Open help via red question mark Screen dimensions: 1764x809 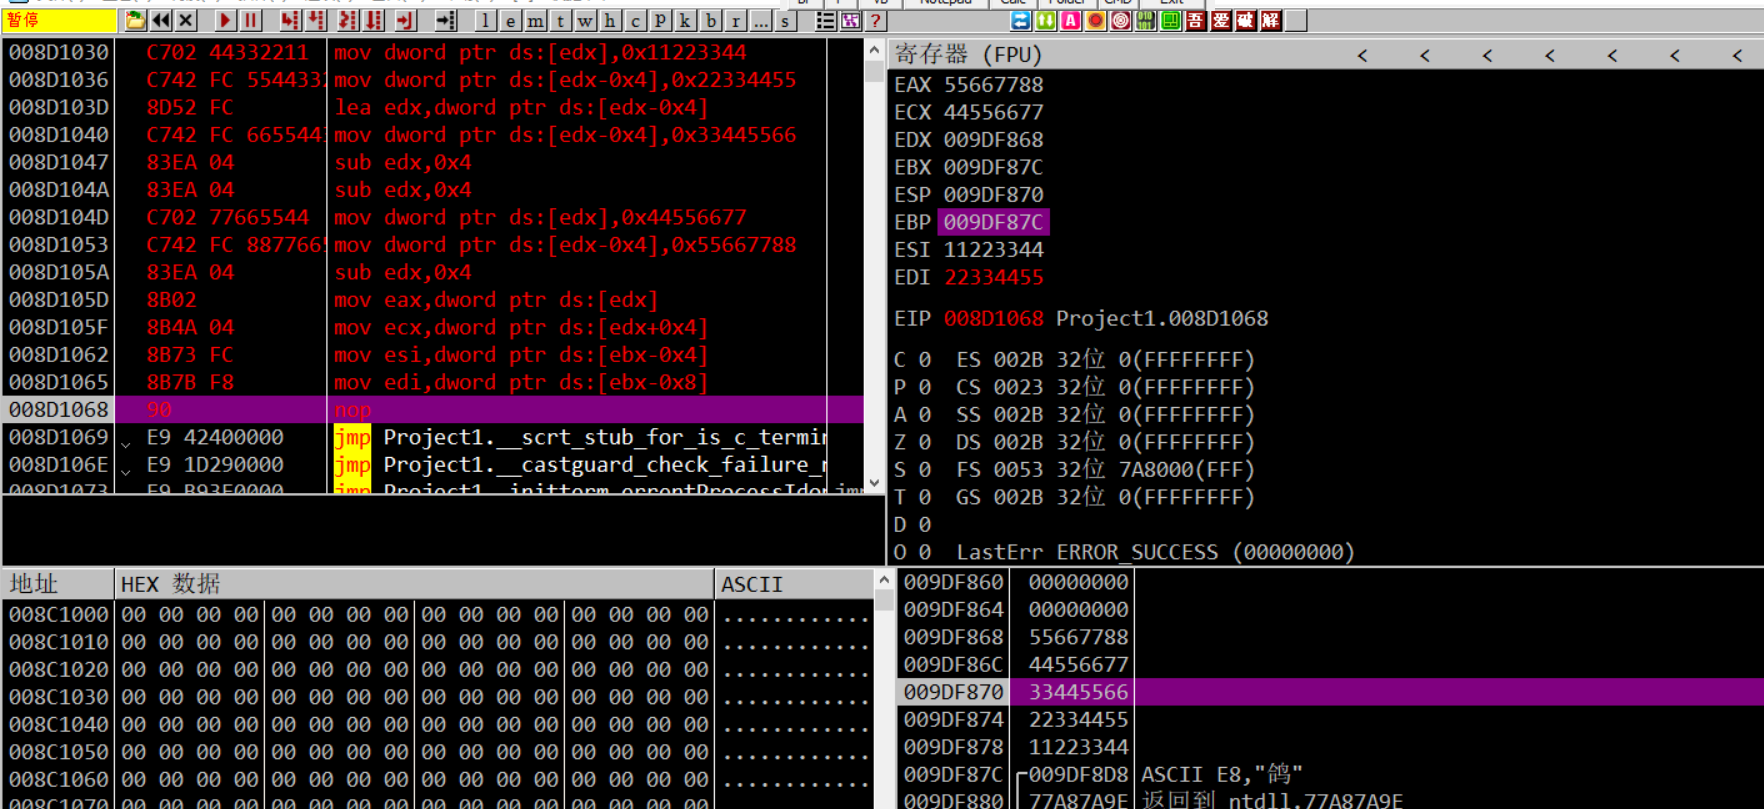coord(875,20)
